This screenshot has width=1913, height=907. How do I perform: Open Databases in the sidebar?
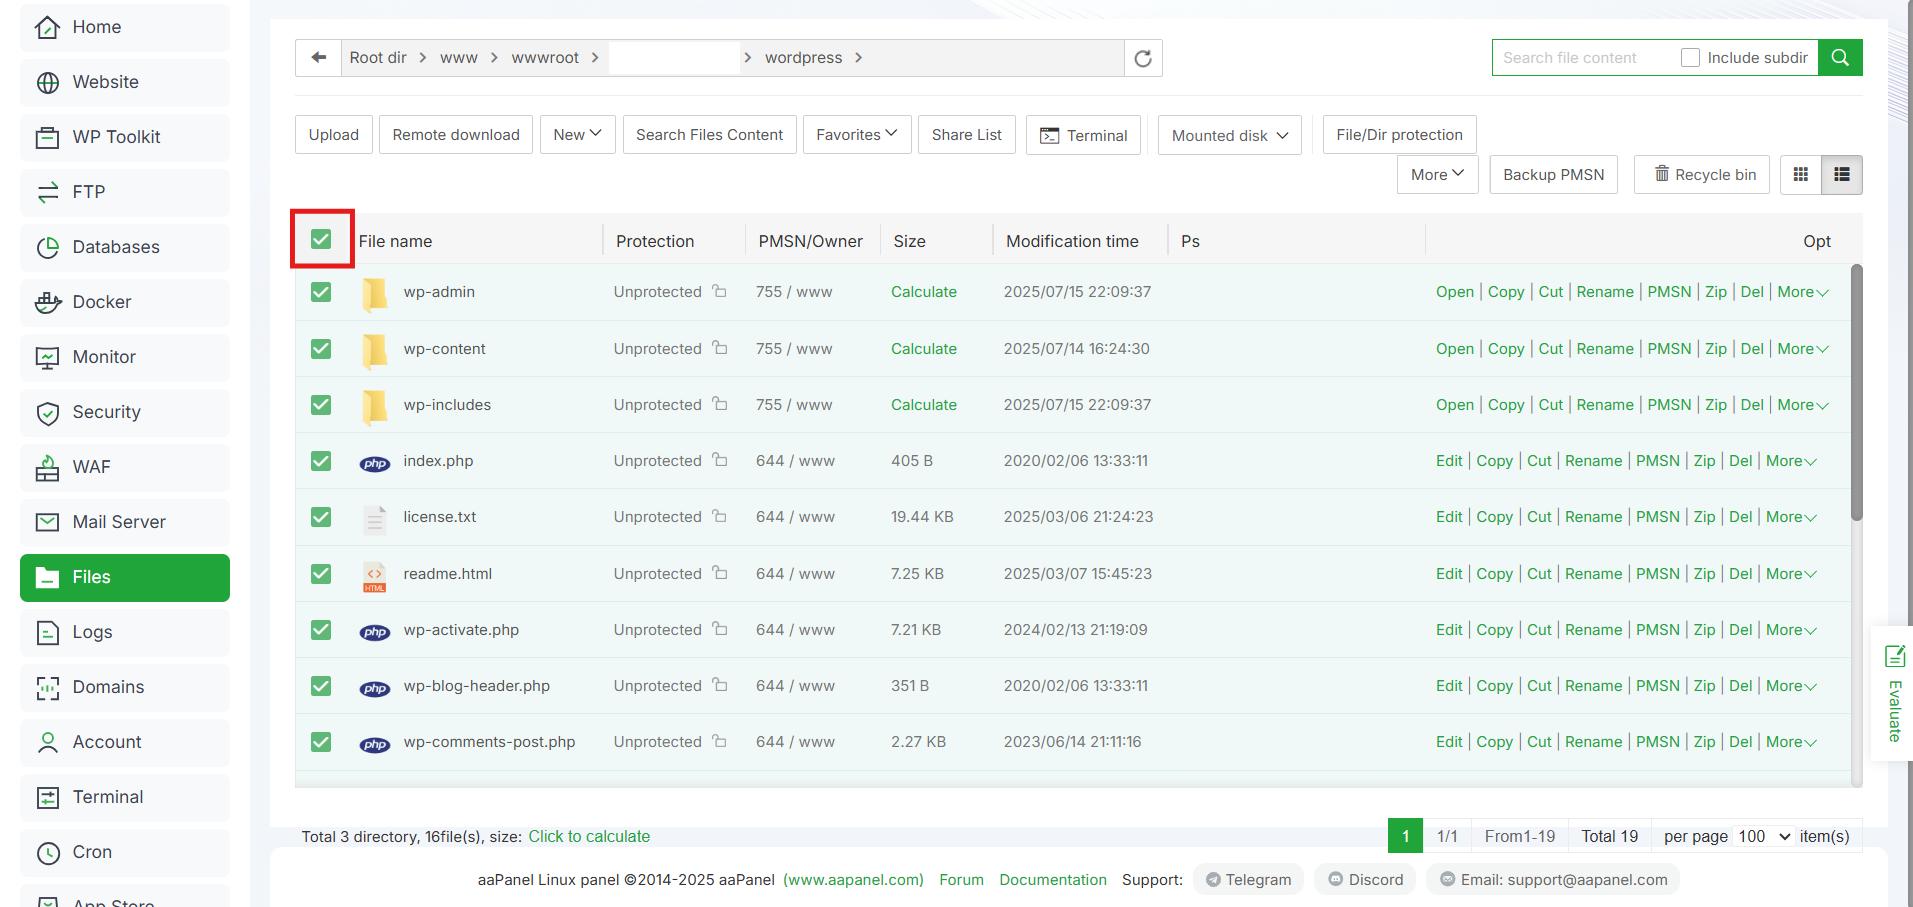[x=116, y=247]
